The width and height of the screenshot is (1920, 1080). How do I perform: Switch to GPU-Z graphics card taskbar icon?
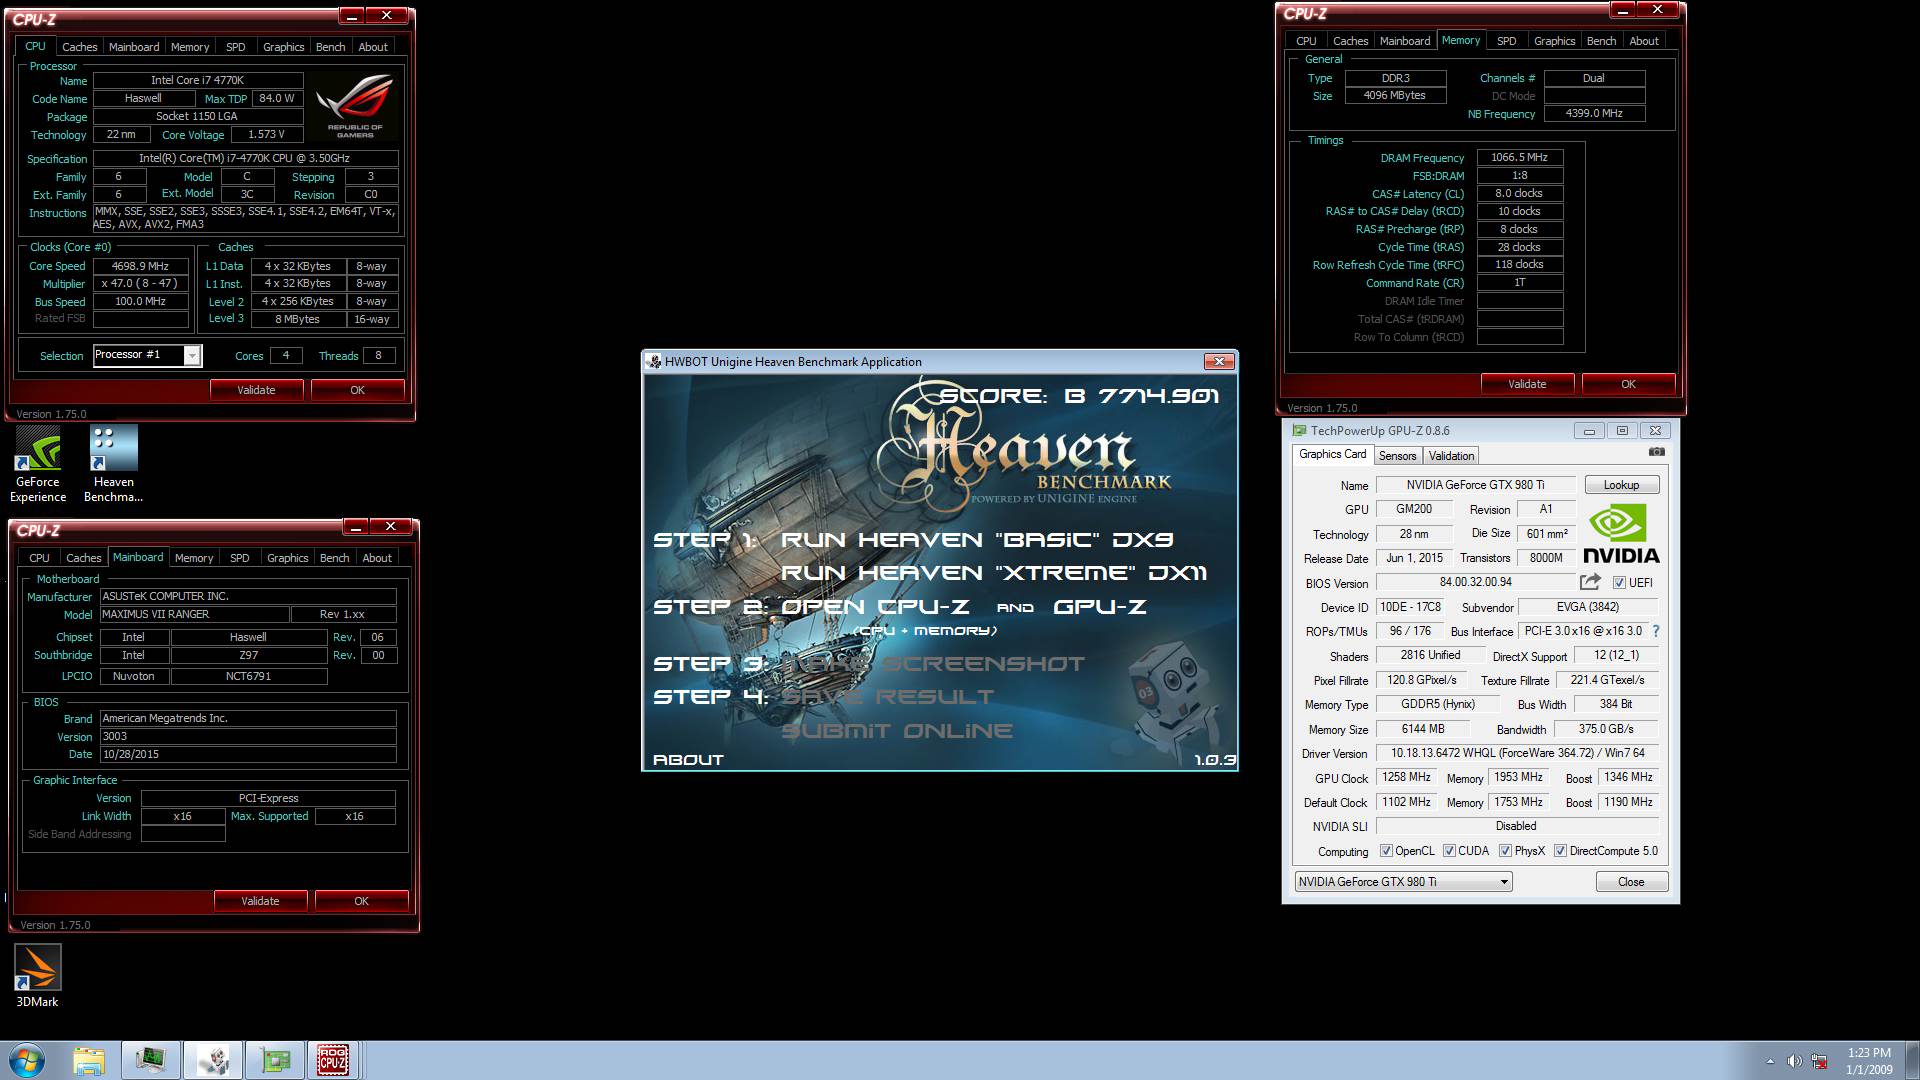click(x=275, y=1060)
